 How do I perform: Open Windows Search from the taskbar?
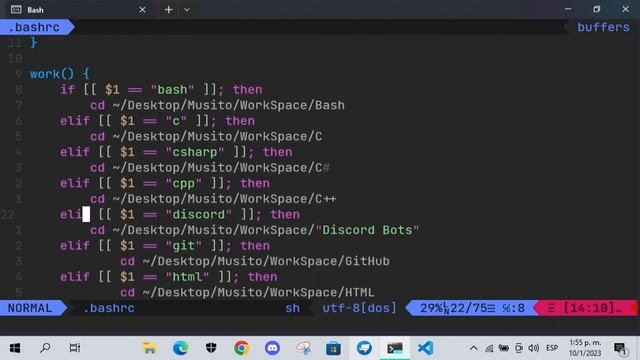(x=45, y=348)
